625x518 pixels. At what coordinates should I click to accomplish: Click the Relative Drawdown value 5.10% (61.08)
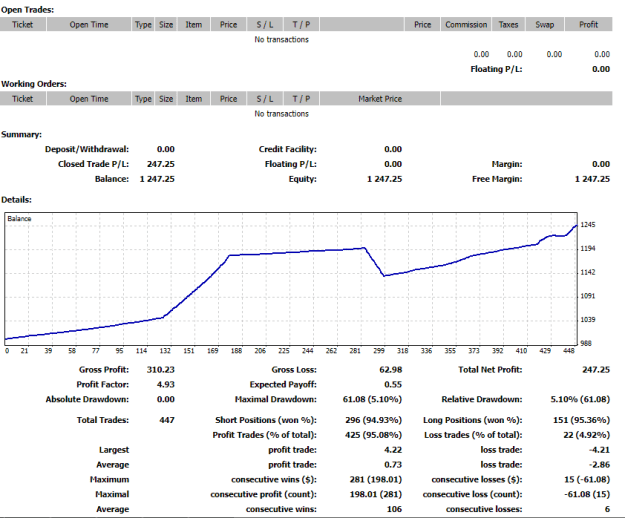580,399
